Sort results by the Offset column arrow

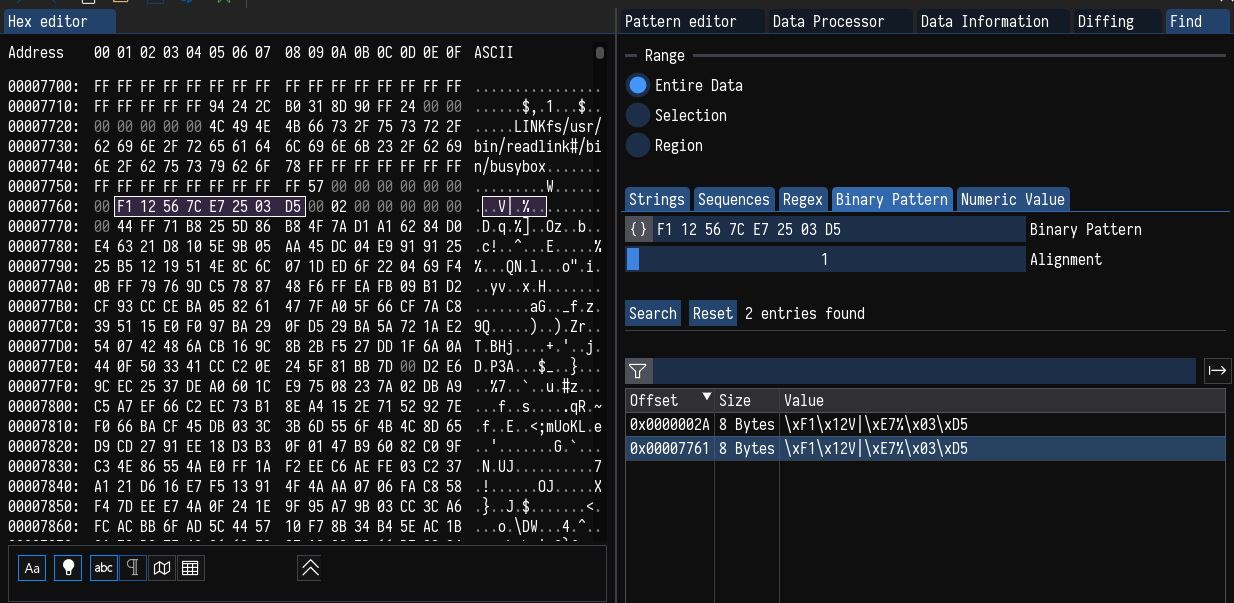click(x=707, y=398)
